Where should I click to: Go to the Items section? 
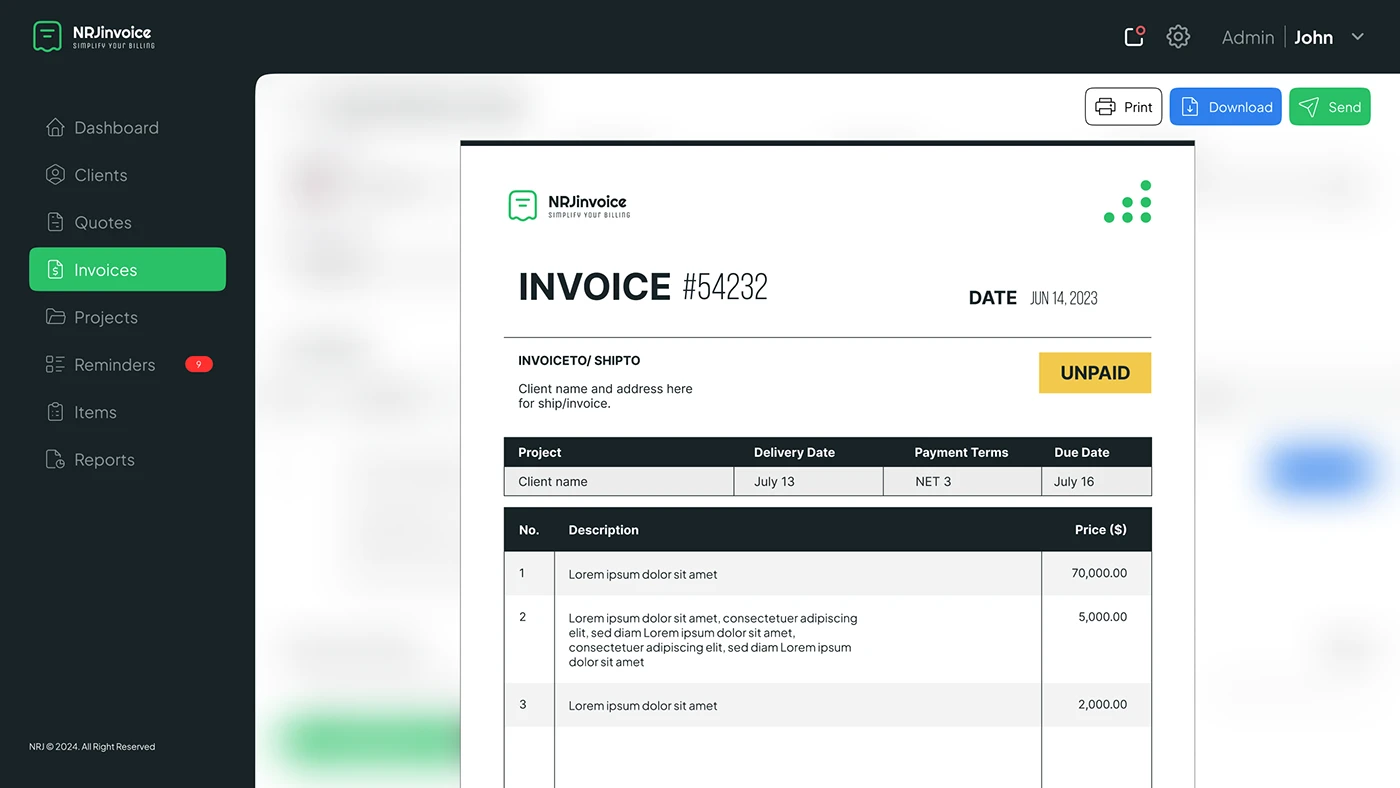127,412
